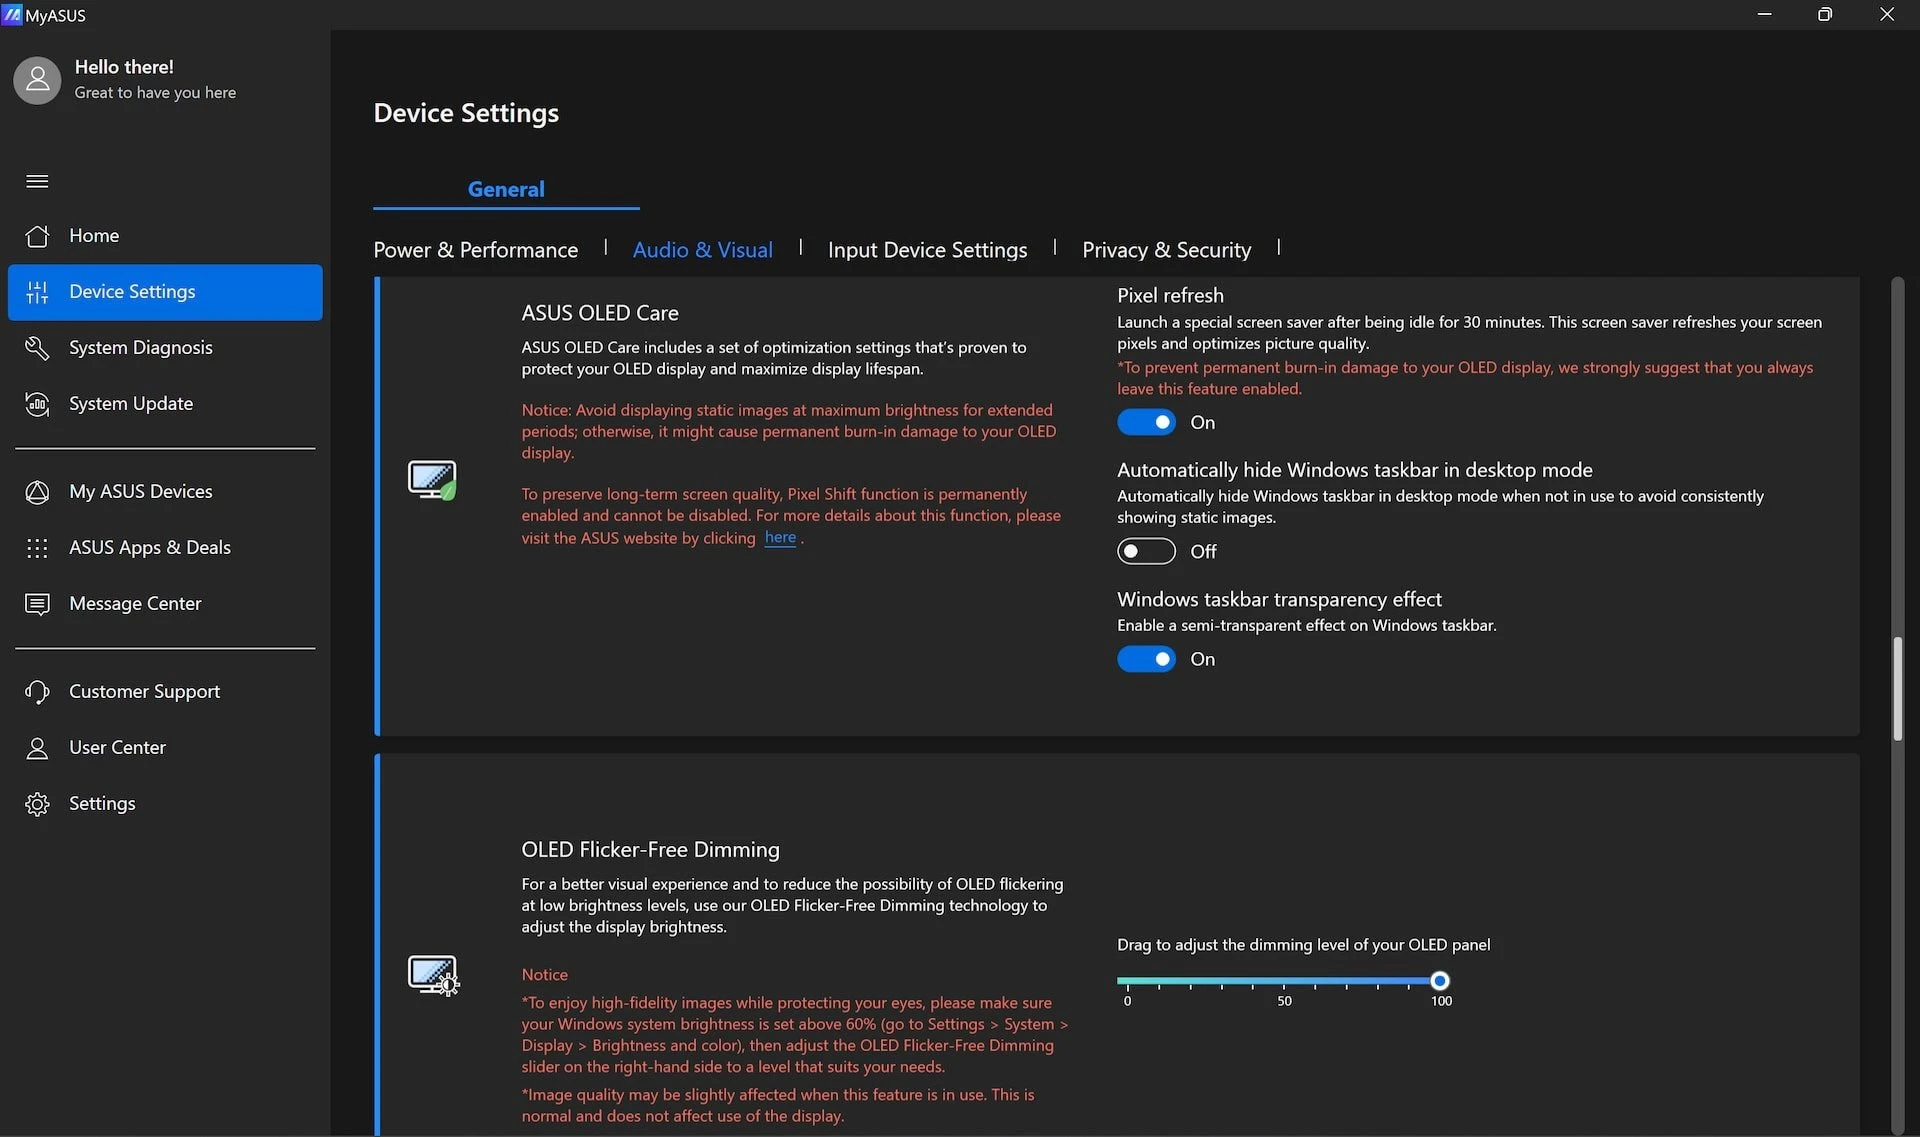The image size is (1920, 1137).
Task: Click the user profile avatar icon
Action: tap(37, 80)
